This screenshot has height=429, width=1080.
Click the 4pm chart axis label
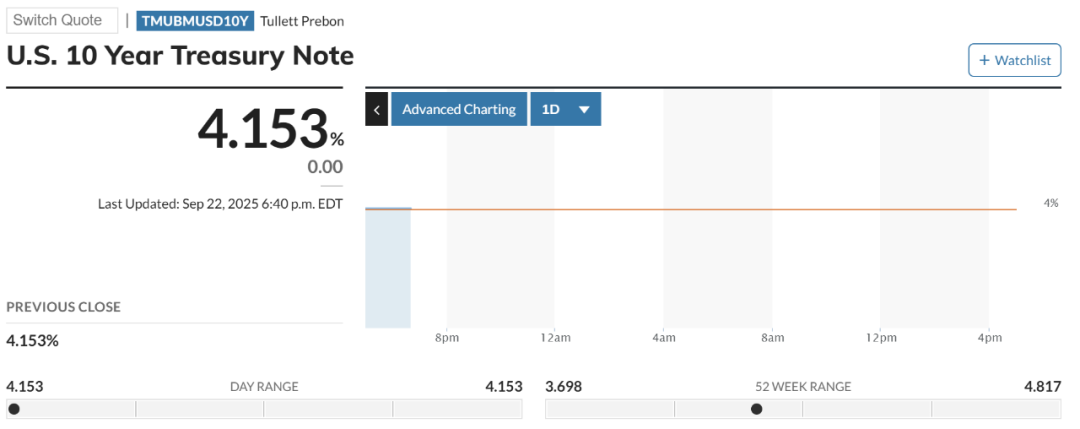pos(989,338)
